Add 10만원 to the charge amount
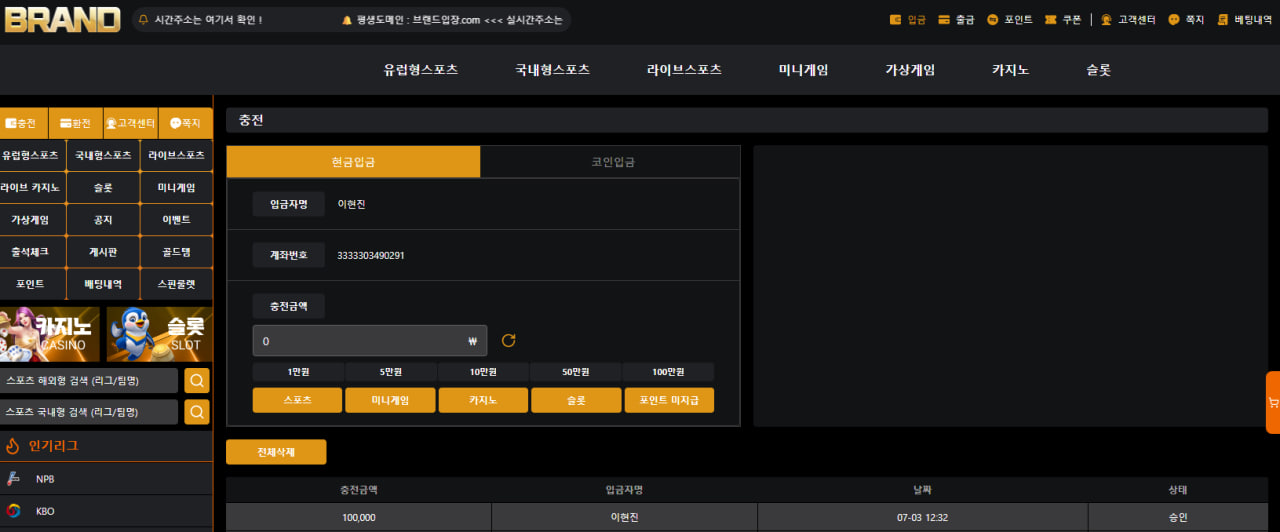The width and height of the screenshot is (1280, 532). (483, 372)
